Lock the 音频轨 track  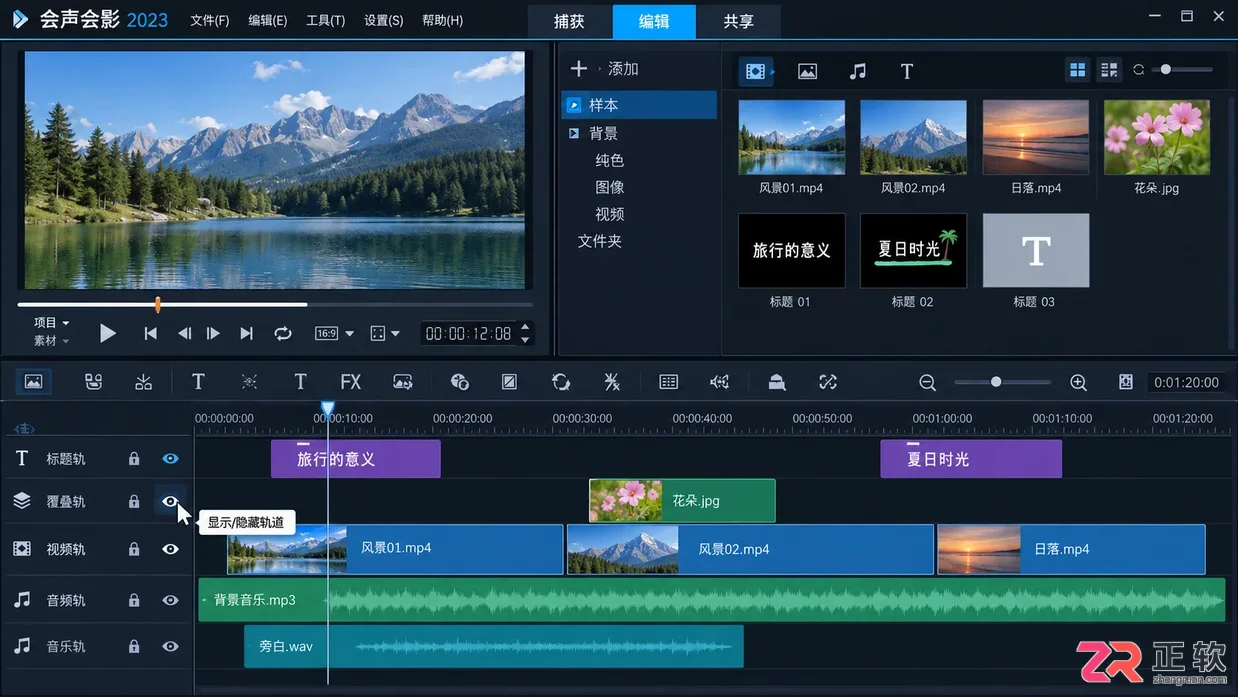[134, 600]
